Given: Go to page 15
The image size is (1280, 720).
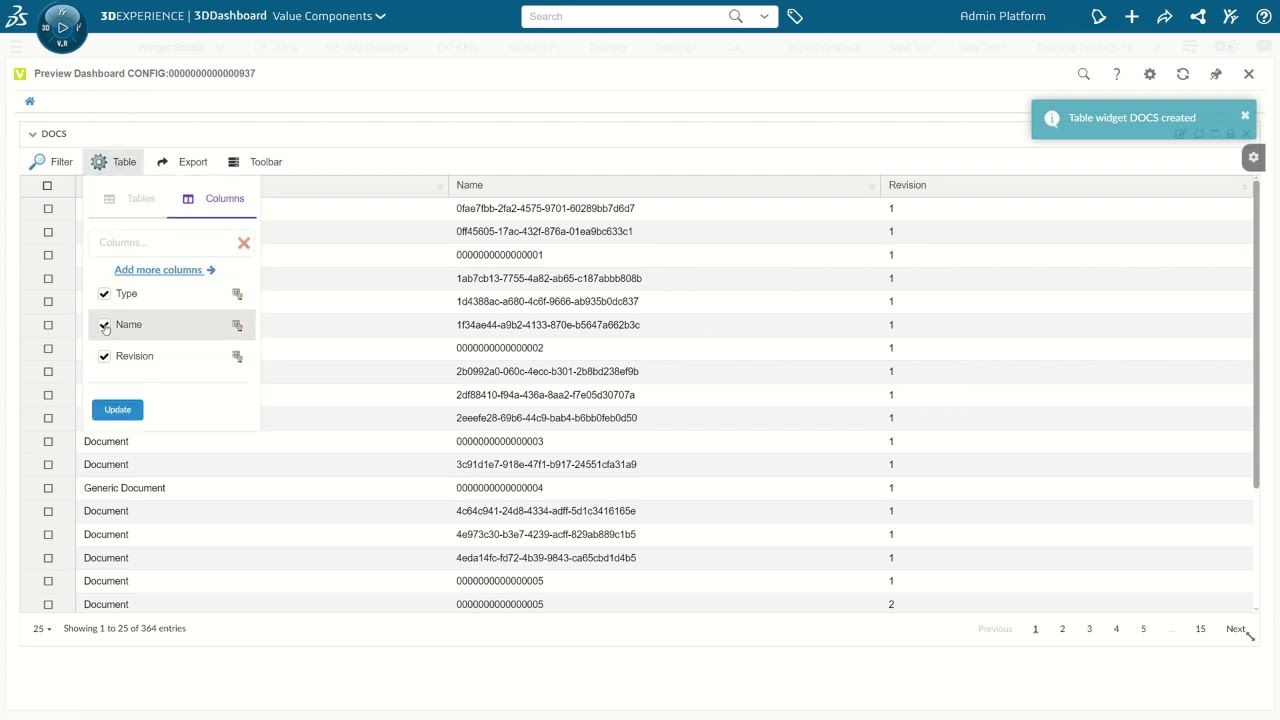Looking at the screenshot, I should (1200, 629).
